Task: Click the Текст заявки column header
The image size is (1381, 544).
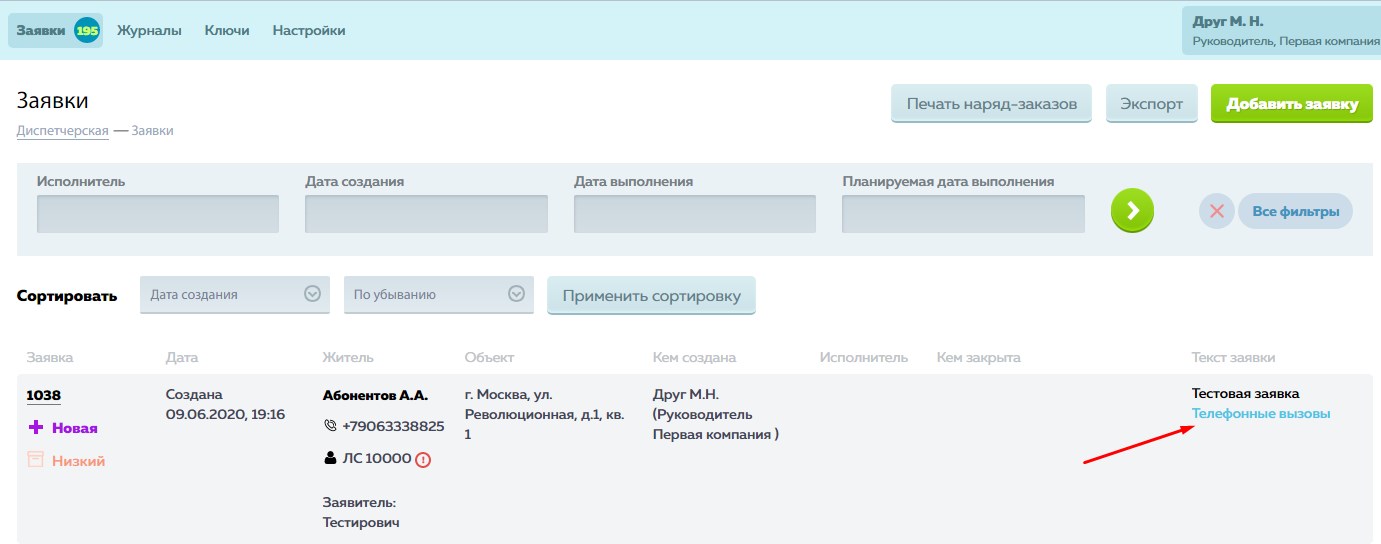Action: point(1233,357)
